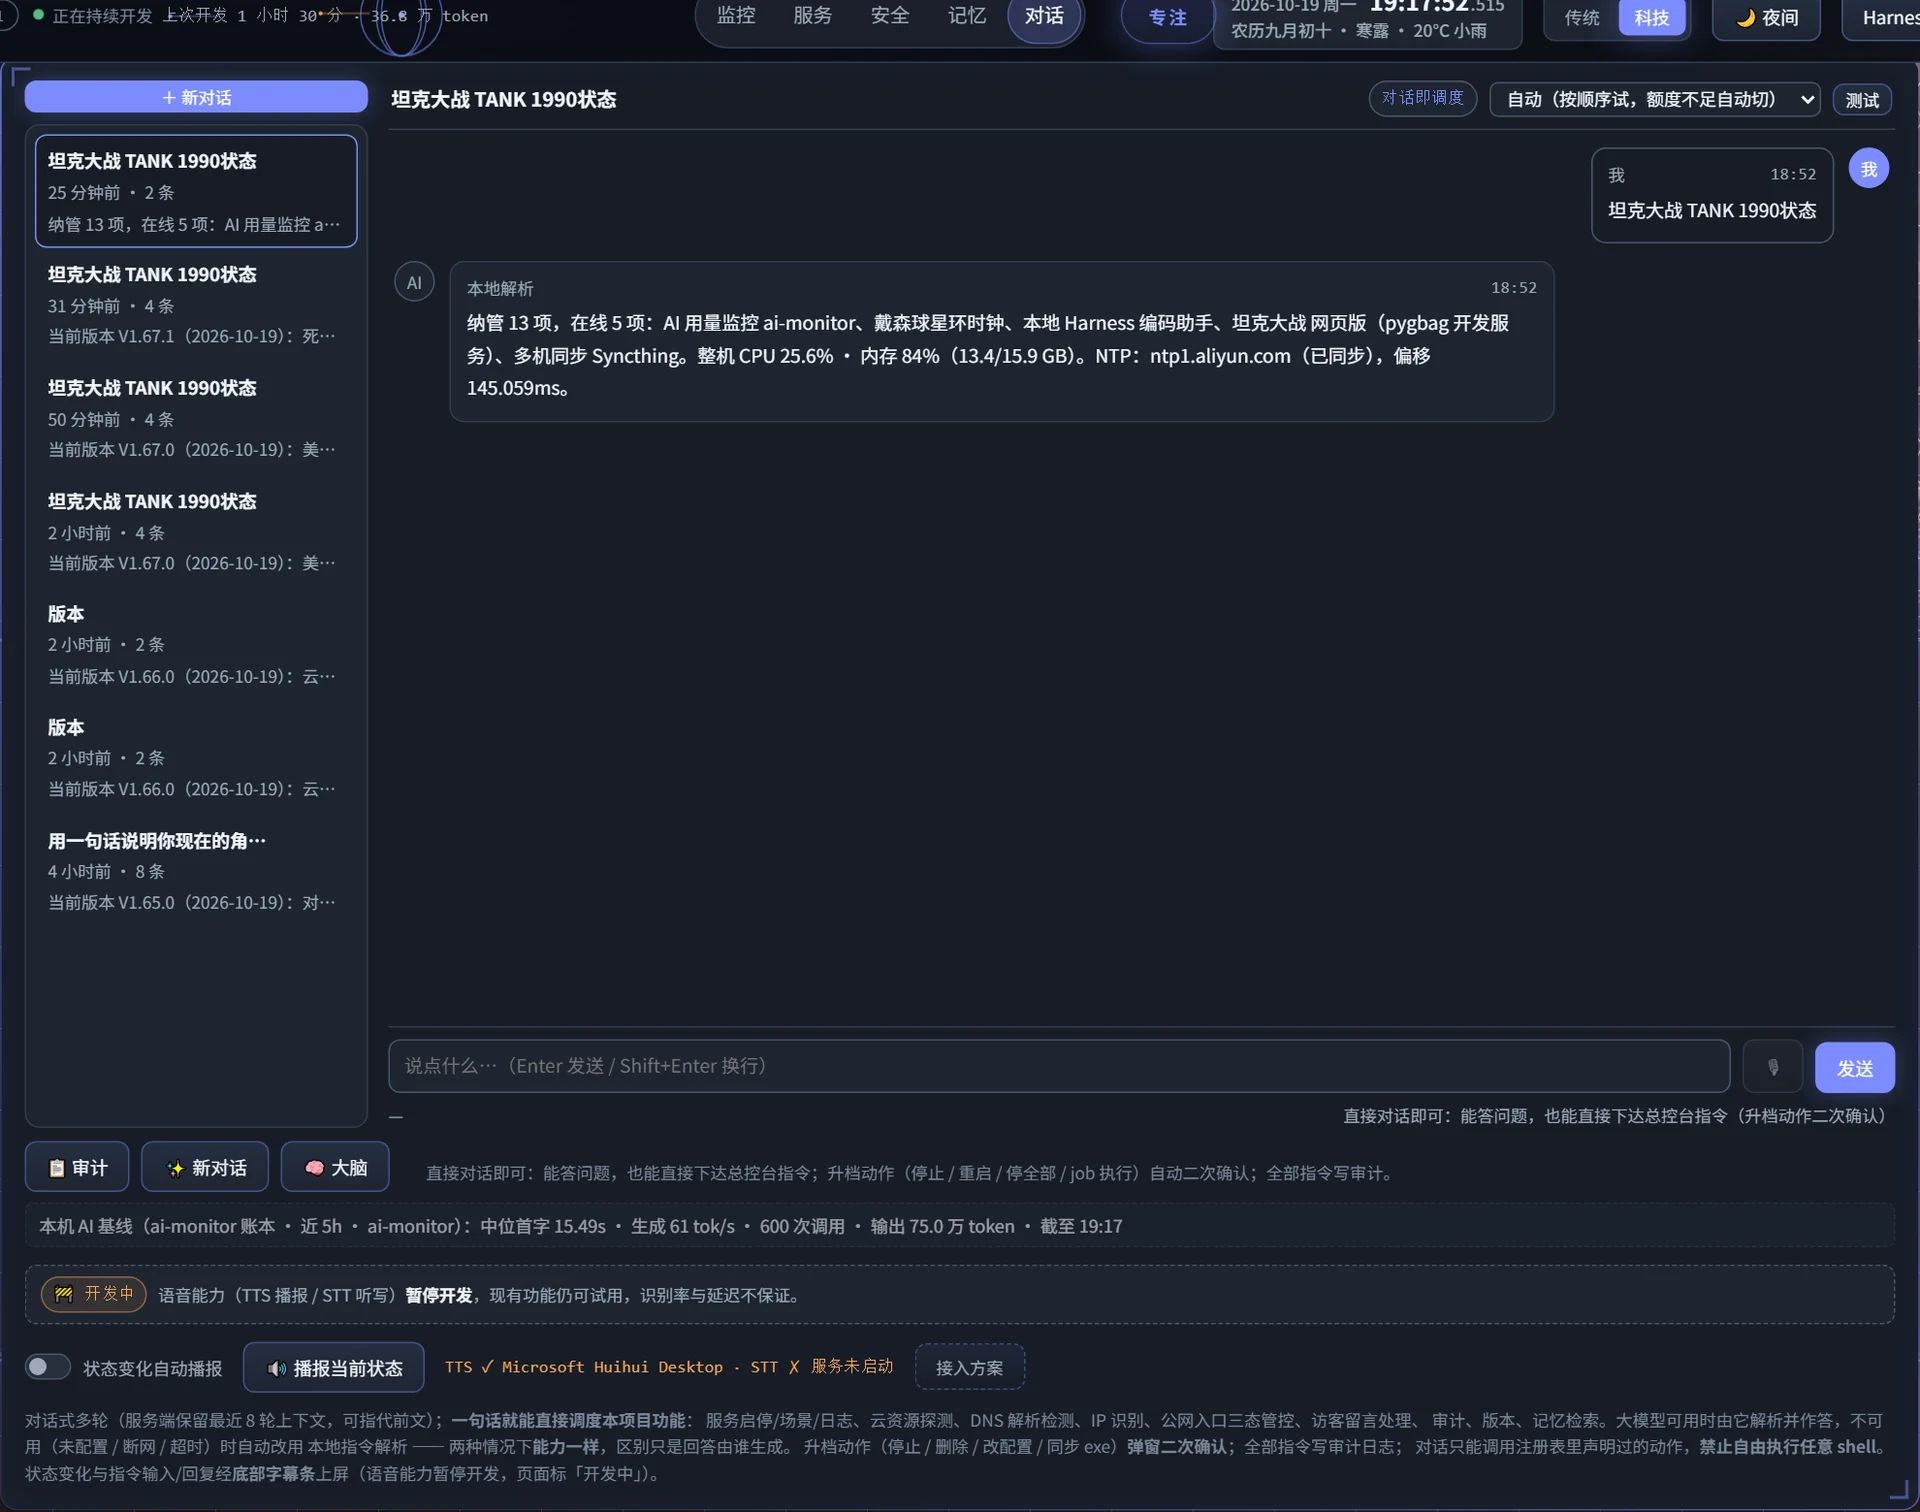Viewport: 1920px width, 1512px height.
Task: Open conversation from 50 分钟前
Action: click(196, 418)
